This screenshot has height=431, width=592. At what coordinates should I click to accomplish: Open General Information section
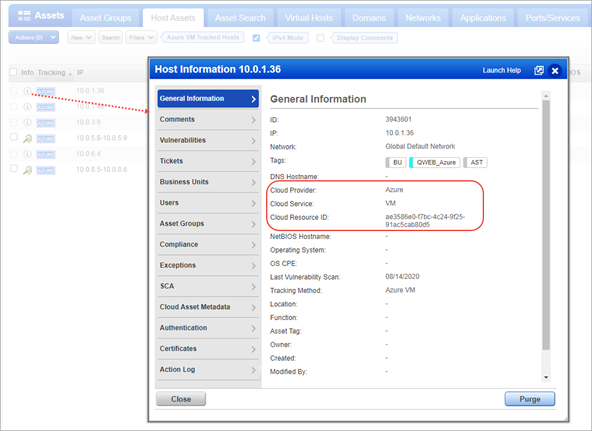(x=208, y=99)
